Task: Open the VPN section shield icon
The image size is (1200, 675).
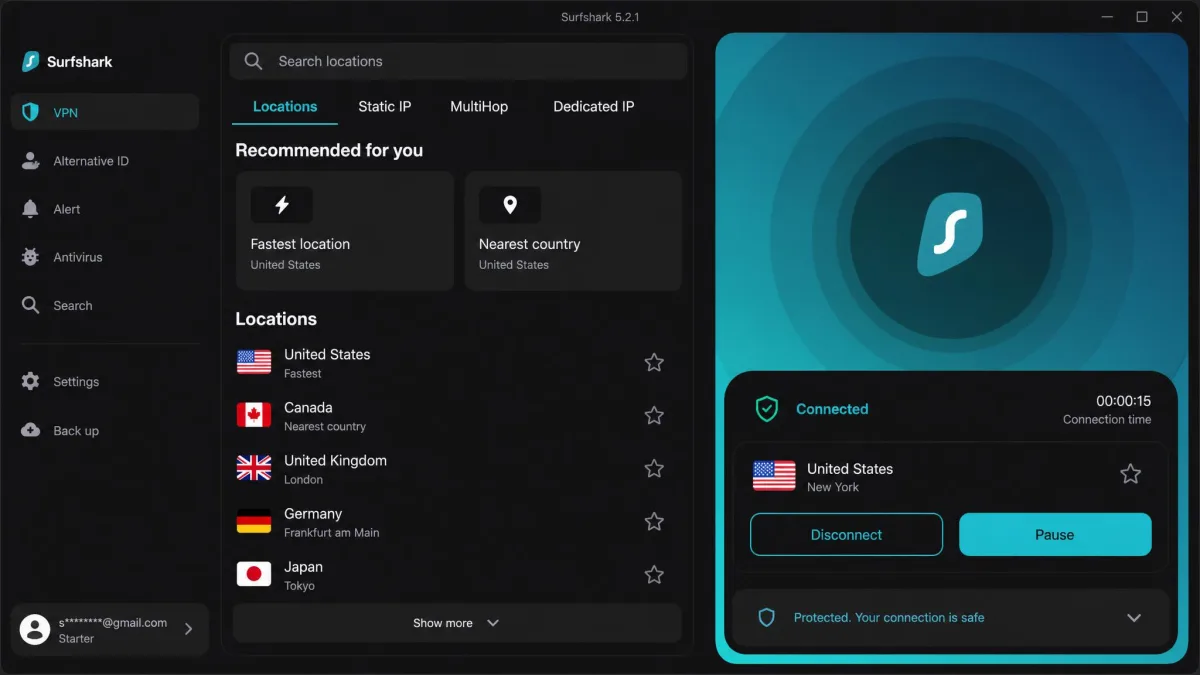Action: (31, 112)
